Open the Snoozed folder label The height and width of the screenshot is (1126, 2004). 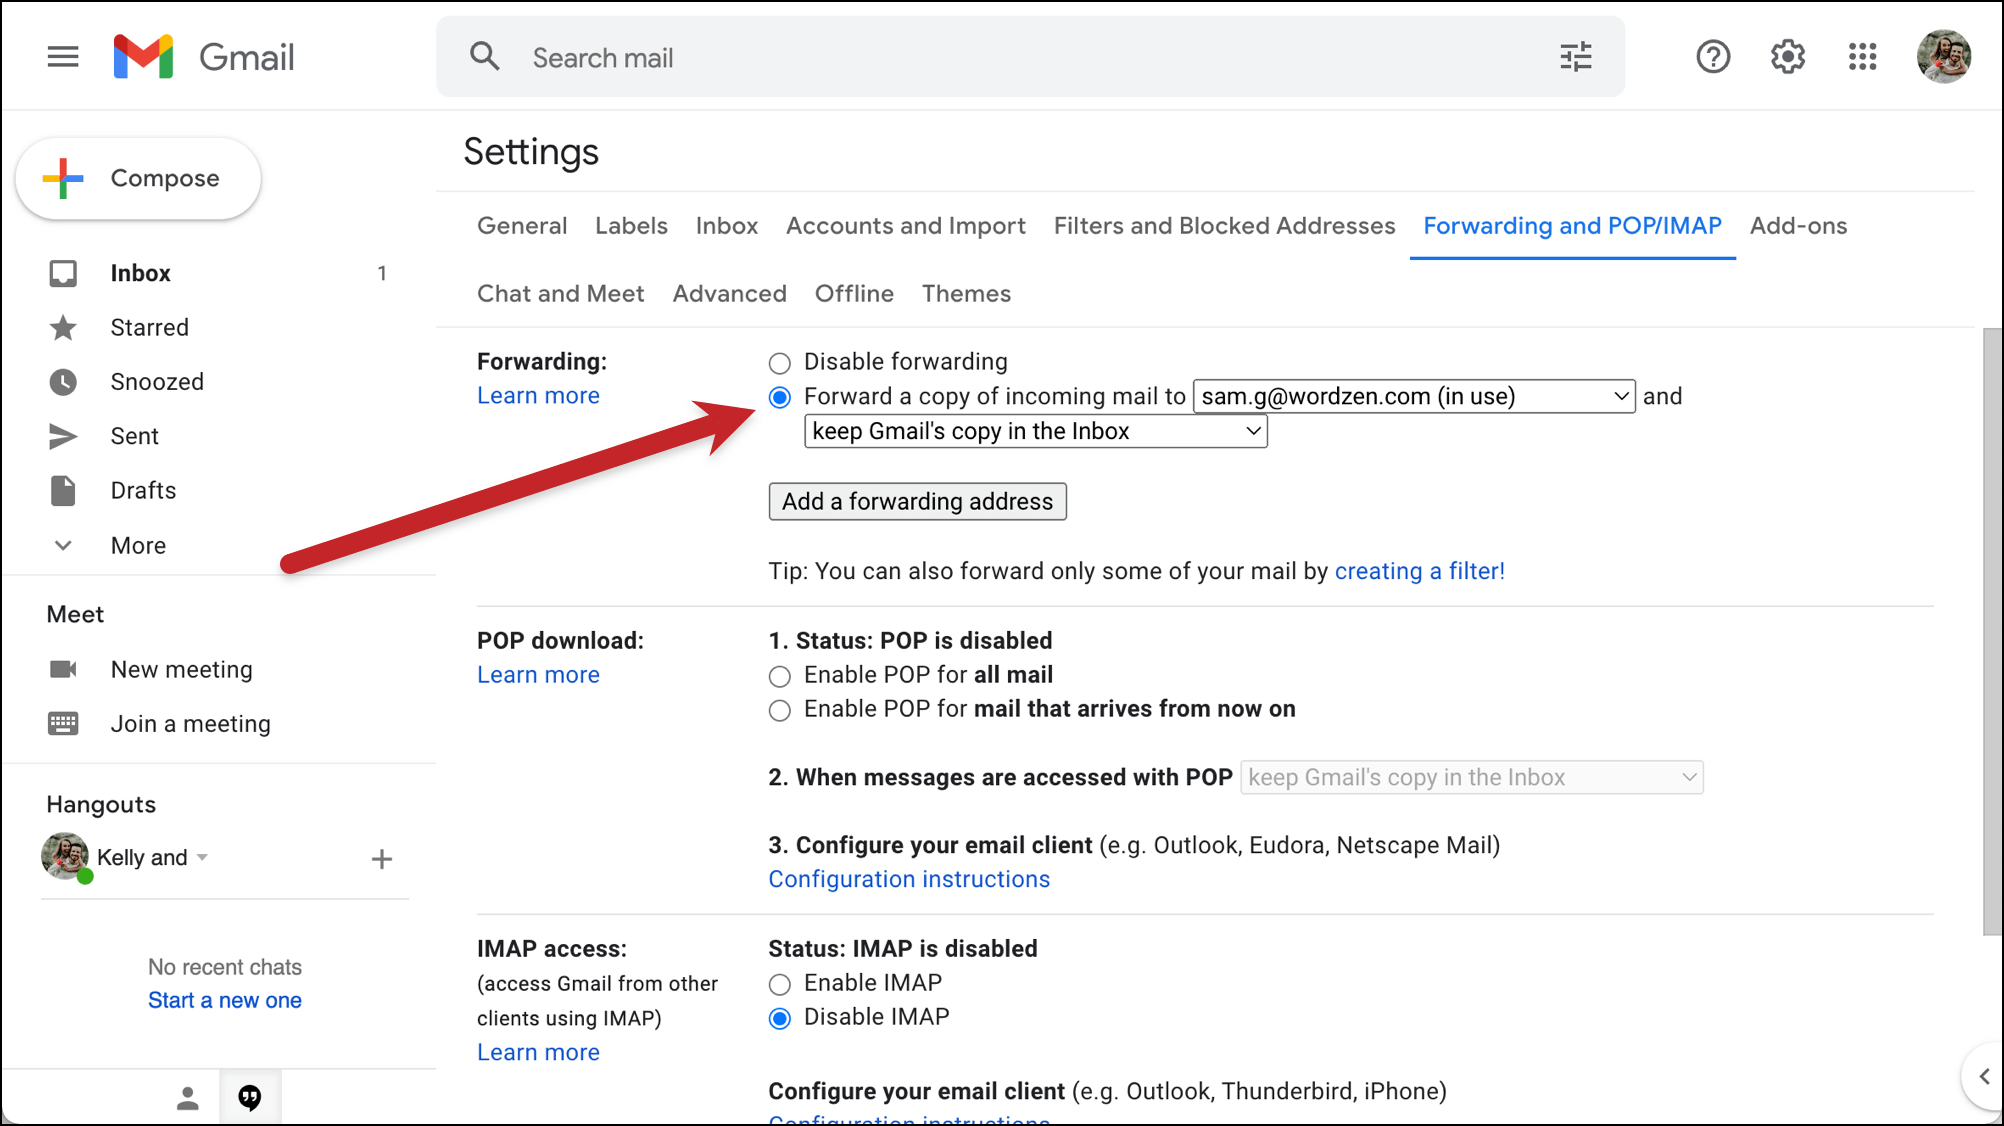coord(157,382)
